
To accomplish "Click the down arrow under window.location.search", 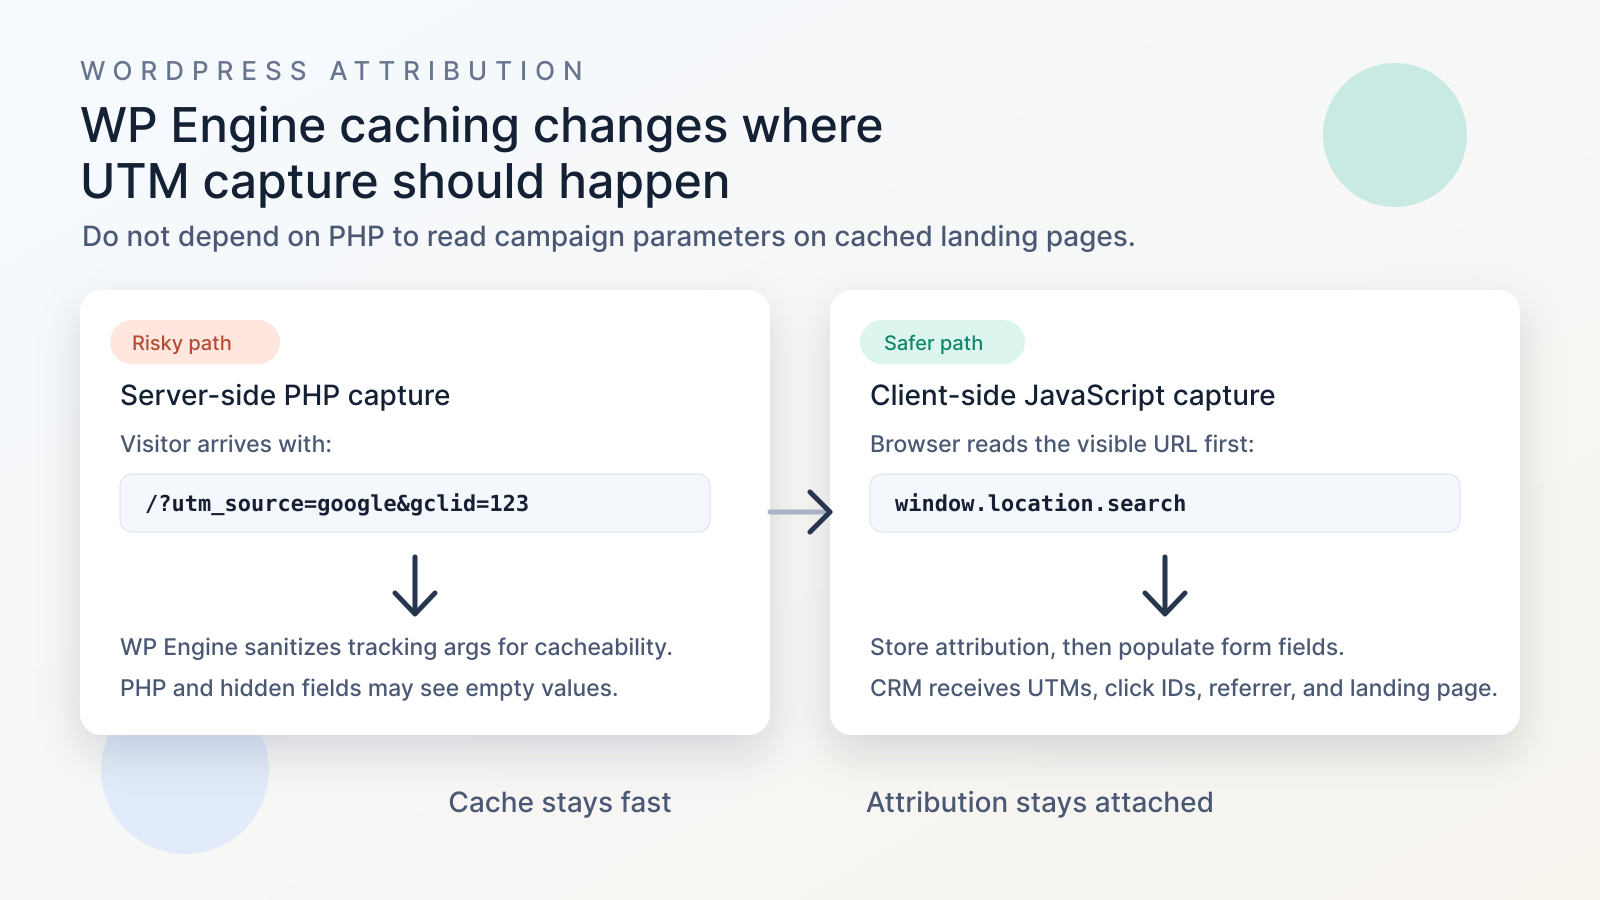I will 1165,585.
